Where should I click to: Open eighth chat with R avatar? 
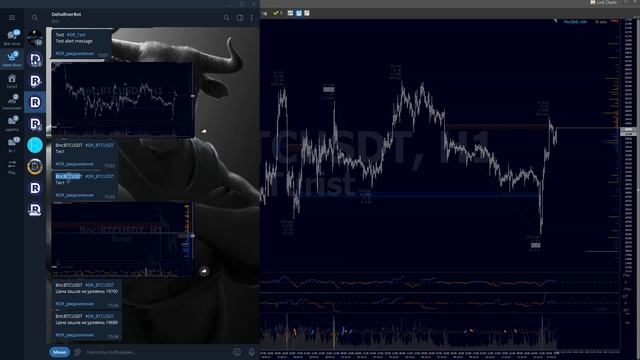point(35,188)
